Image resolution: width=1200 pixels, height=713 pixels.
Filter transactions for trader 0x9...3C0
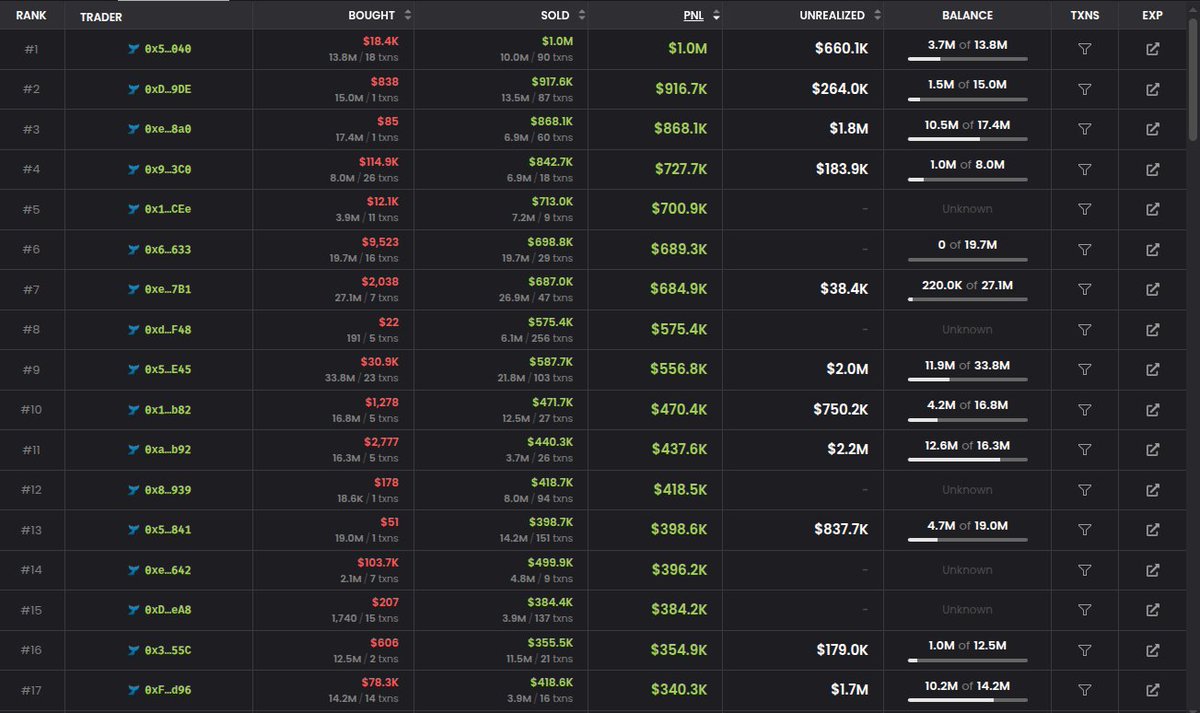(x=1084, y=169)
